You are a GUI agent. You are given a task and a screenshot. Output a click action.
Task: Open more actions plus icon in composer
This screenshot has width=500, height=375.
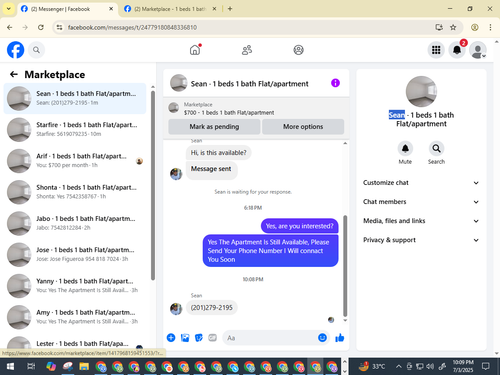pos(171,338)
